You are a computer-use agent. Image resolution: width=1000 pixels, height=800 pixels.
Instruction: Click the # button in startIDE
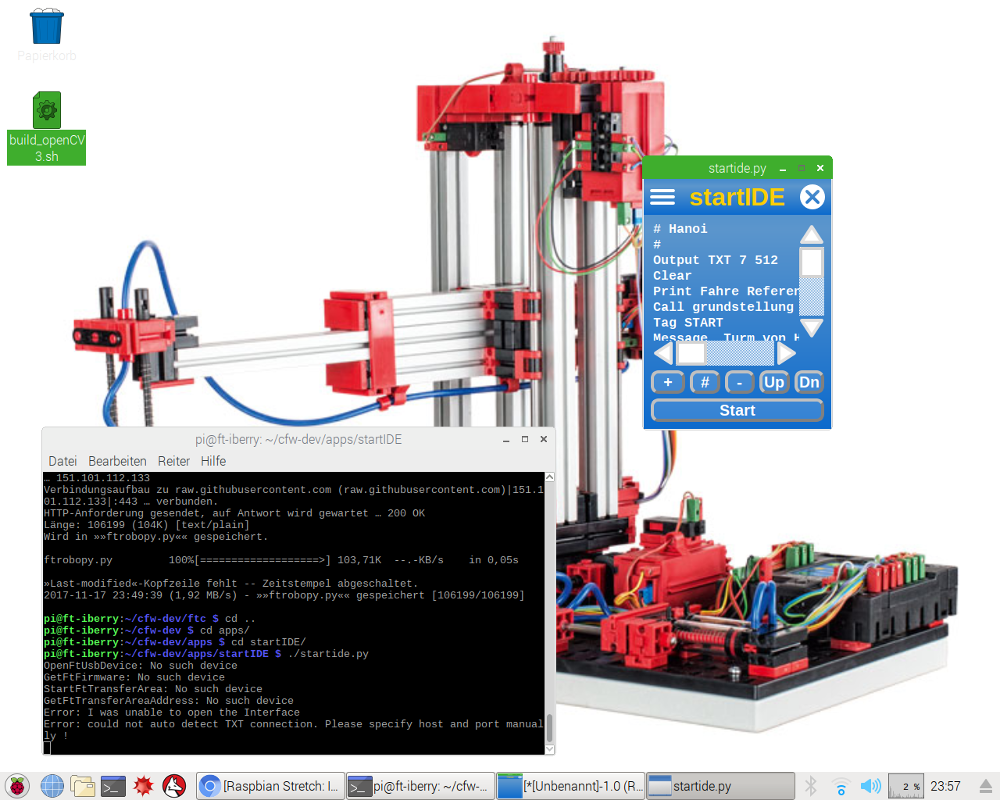coord(704,382)
